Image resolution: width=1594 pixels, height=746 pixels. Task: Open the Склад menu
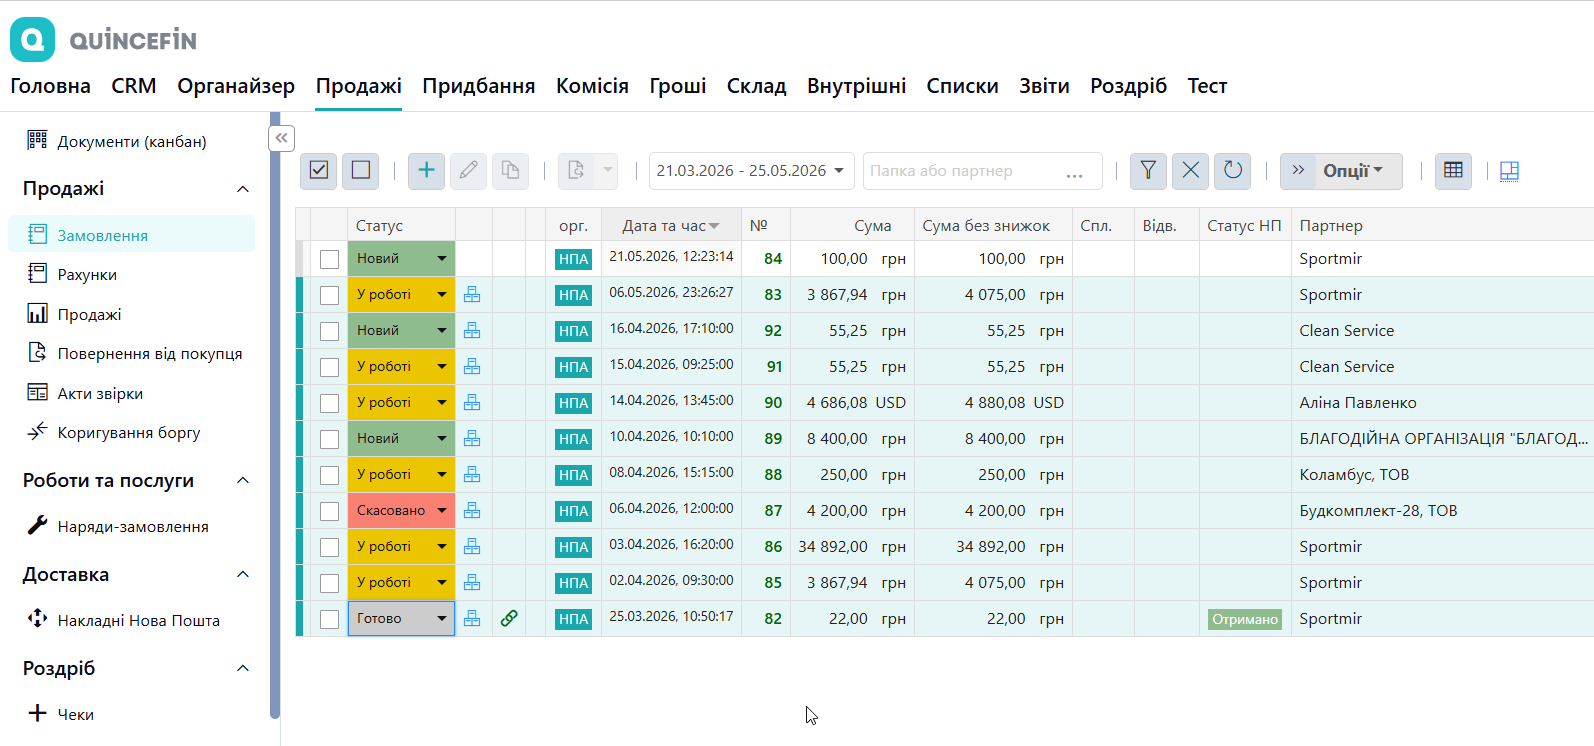pyautogui.click(x=756, y=86)
